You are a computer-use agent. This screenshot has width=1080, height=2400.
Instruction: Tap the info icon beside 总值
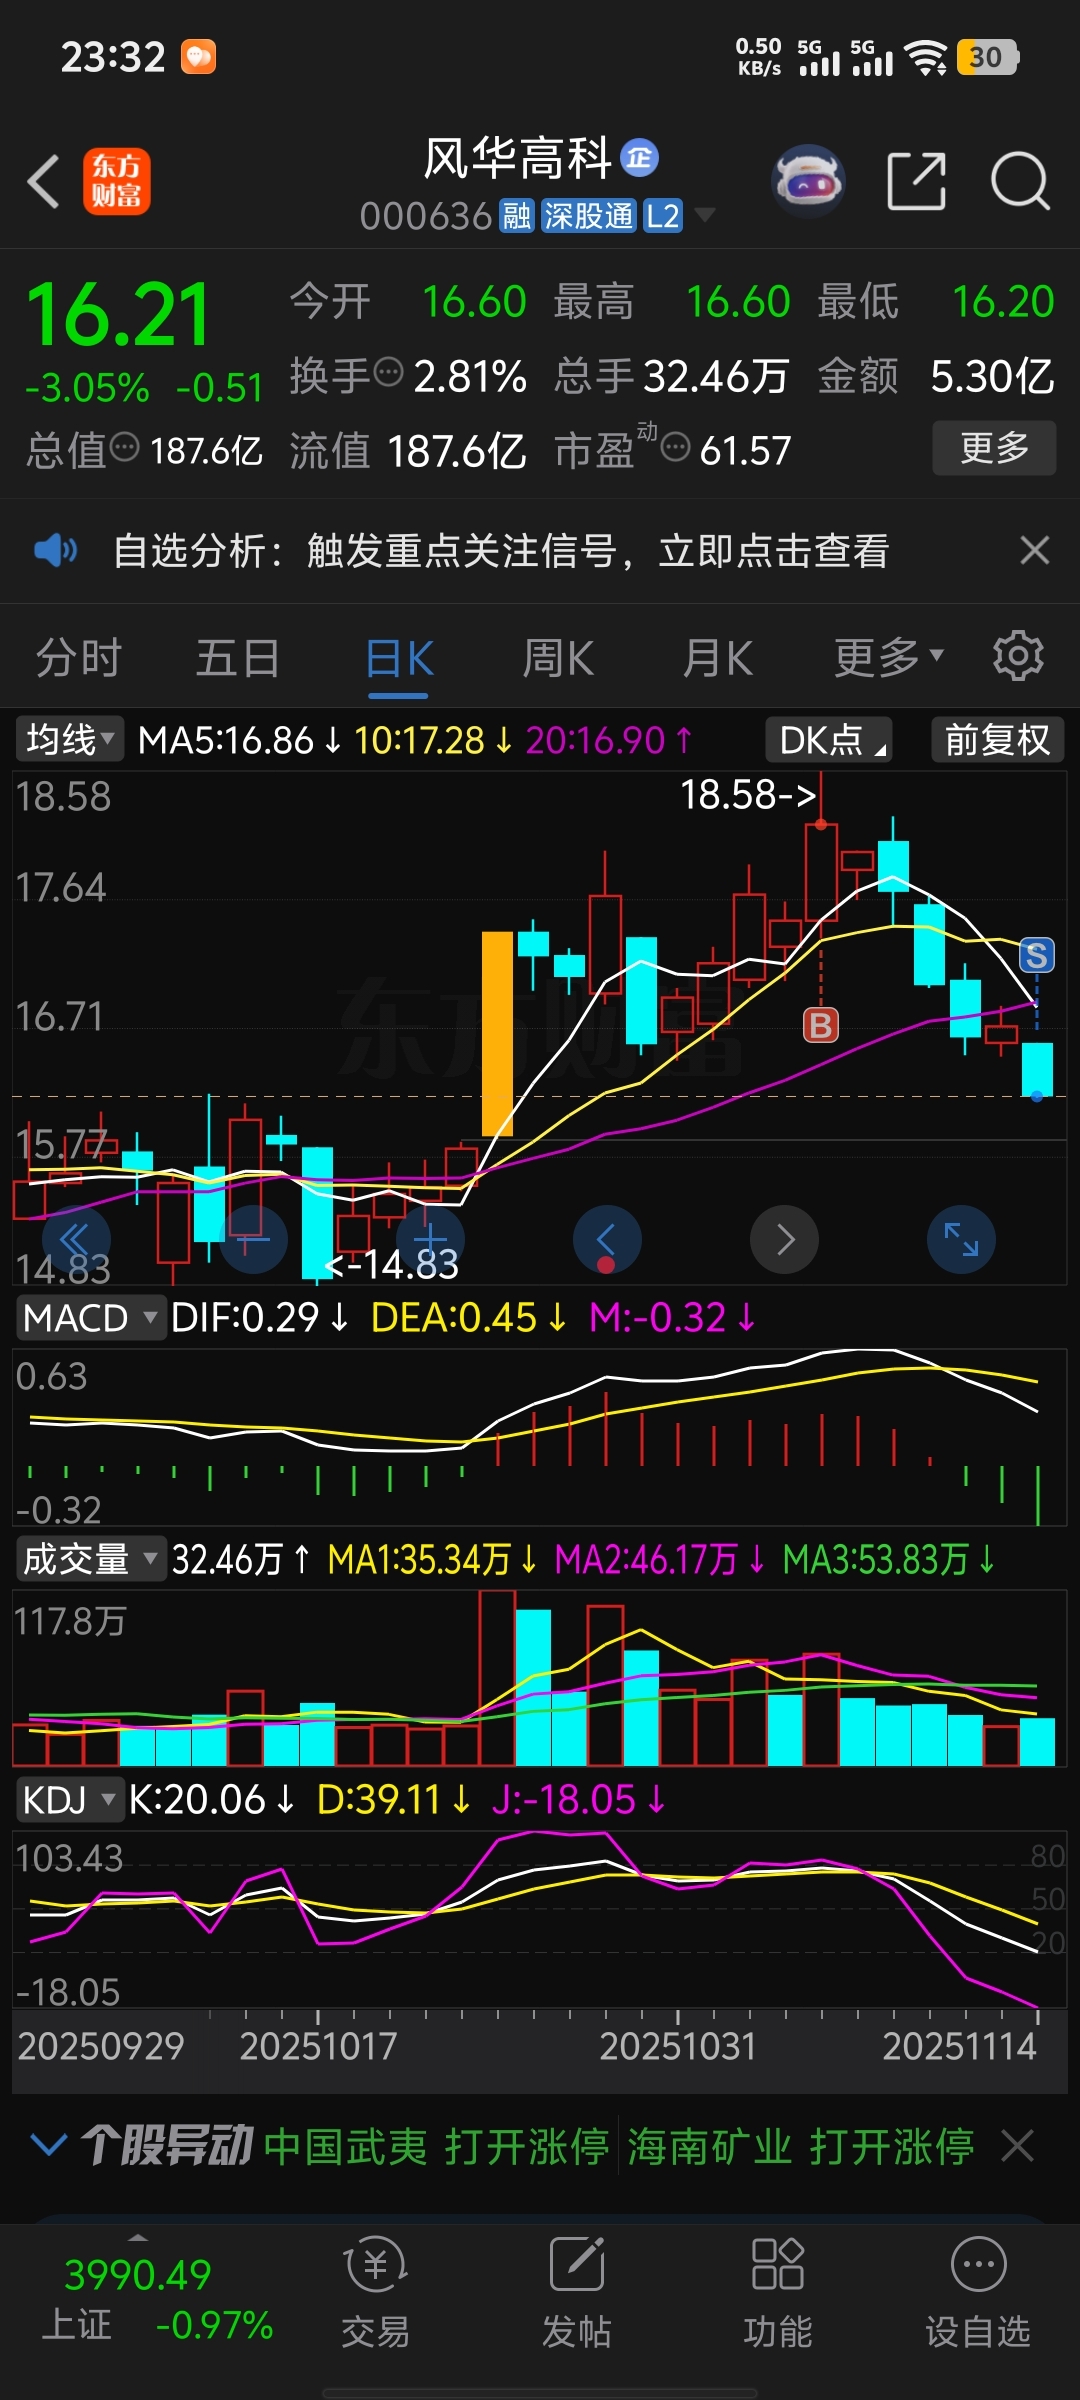click(x=124, y=447)
